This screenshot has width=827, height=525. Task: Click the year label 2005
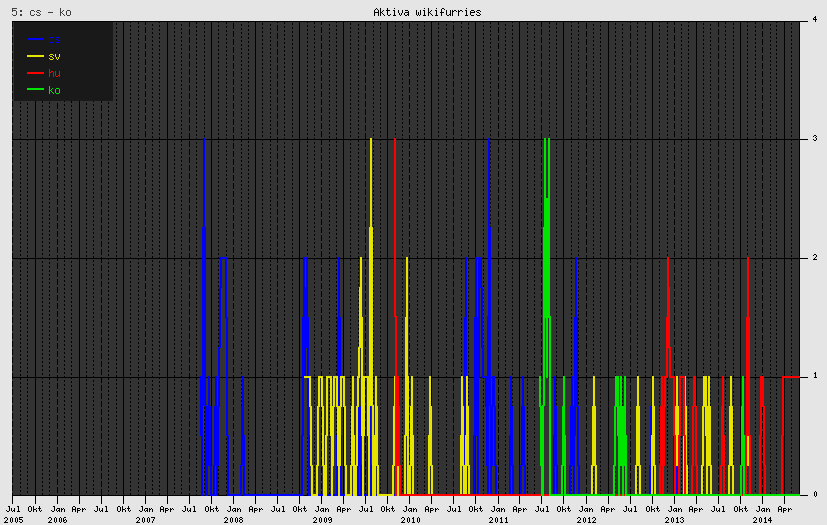click(x=13, y=520)
